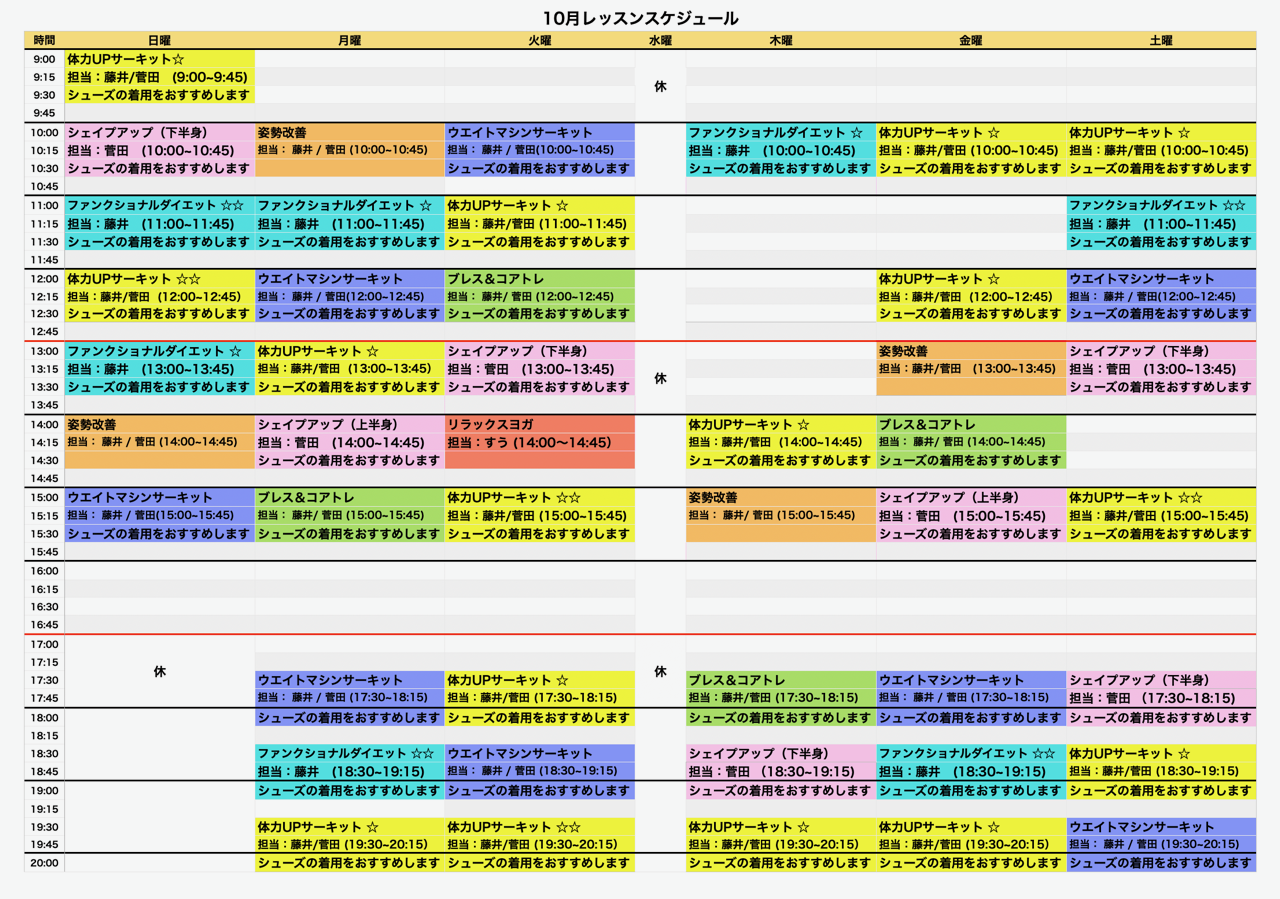Click the 担当:すう (14:00~14:45) cell
Image resolution: width=1280 pixels, height=899 pixels.
pyautogui.click(x=540, y=442)
